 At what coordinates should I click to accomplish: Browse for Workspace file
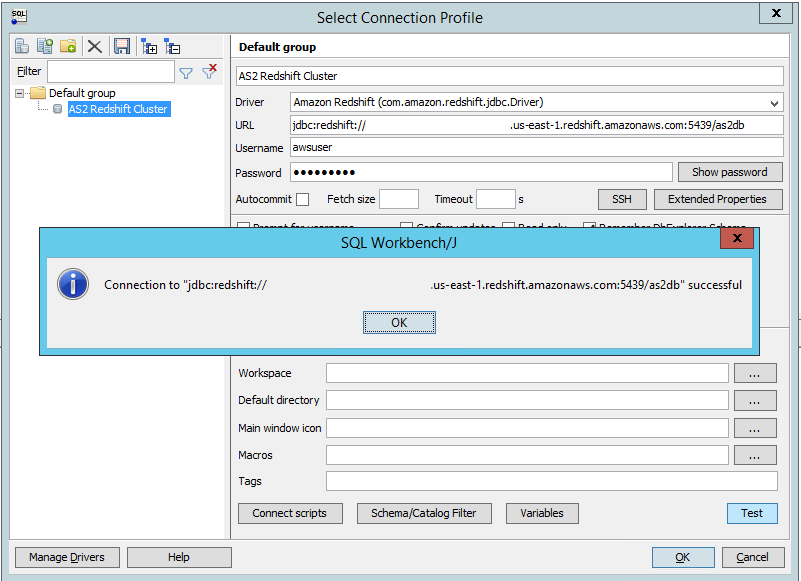(755, 373)
